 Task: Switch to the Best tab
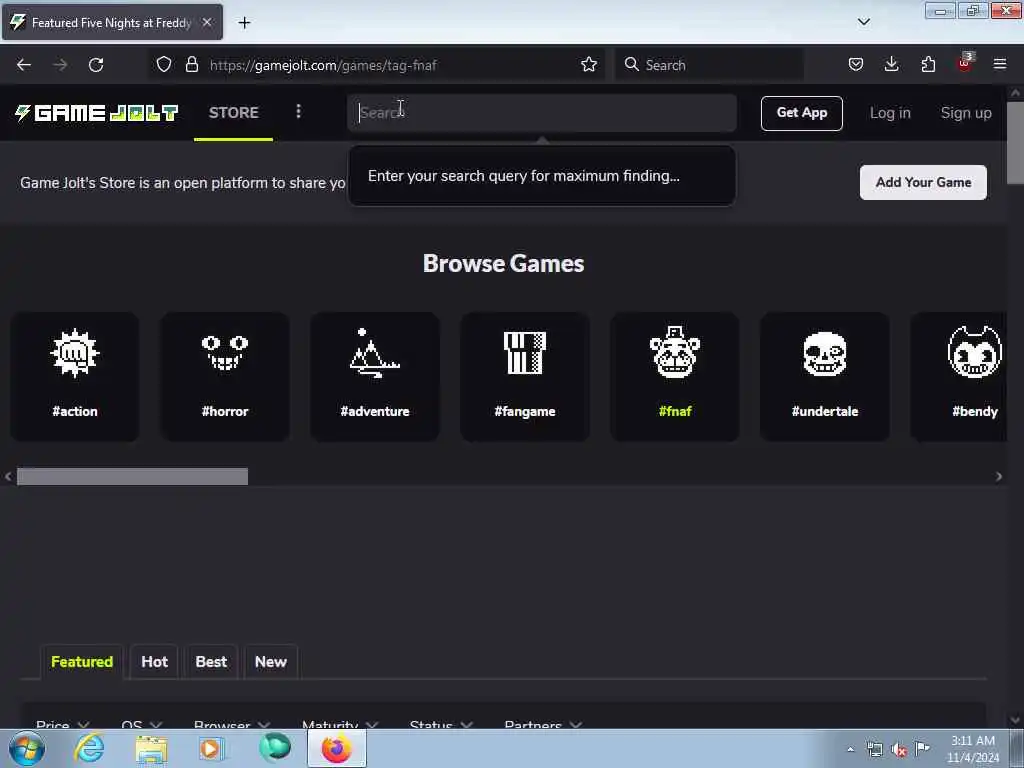coord(211,662)
